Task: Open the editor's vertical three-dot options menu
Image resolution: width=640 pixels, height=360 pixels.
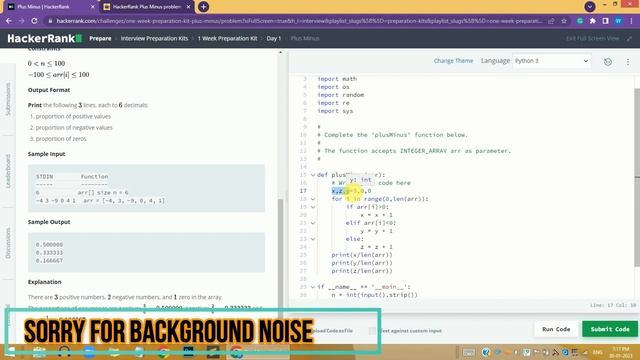Action: pyautogui.click(x=628, y=62)
